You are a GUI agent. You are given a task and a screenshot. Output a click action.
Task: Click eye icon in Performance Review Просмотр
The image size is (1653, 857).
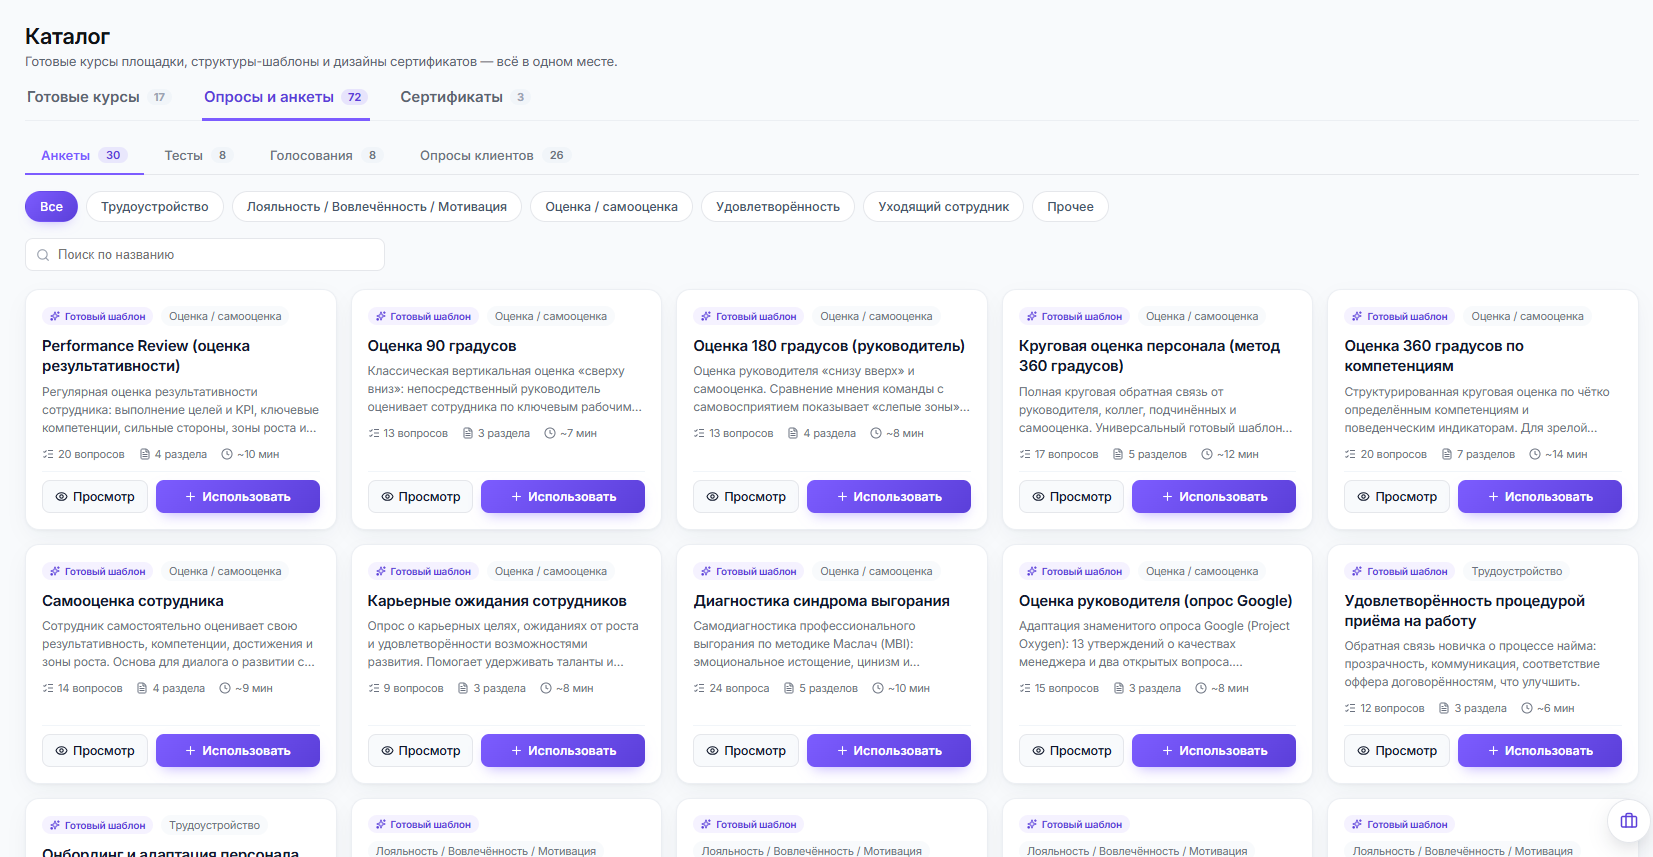[61, 497]
